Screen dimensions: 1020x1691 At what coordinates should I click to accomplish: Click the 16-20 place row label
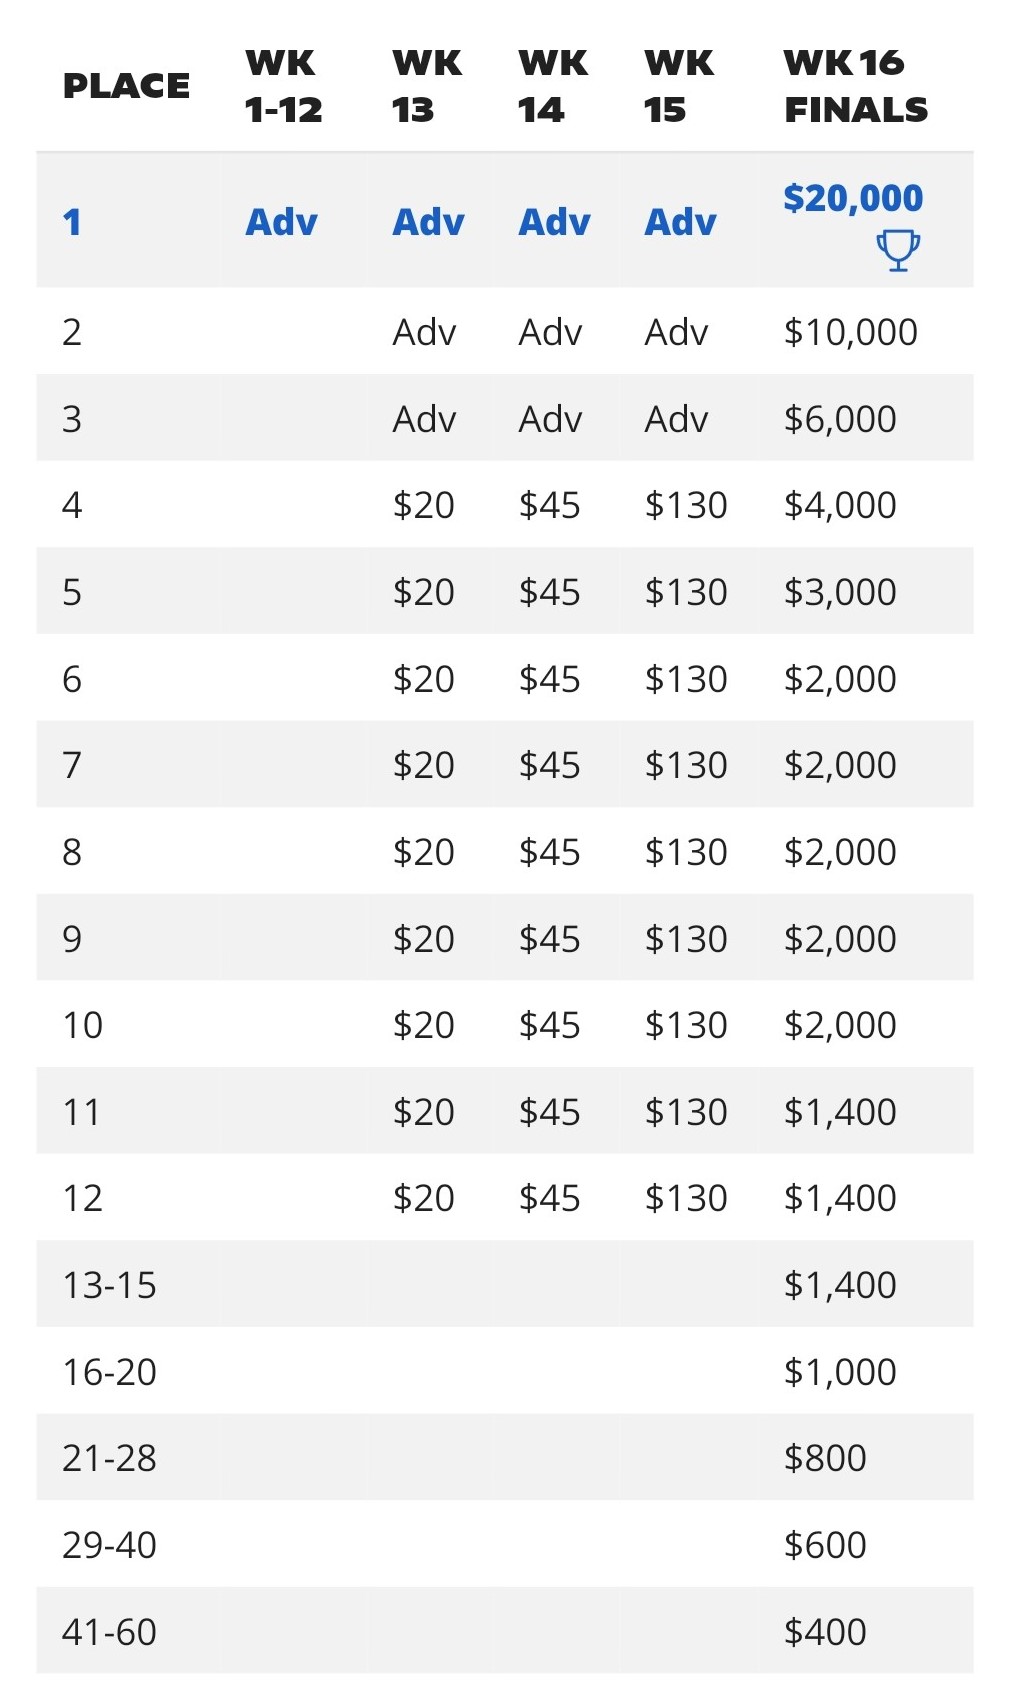[x=109, y=1372]
